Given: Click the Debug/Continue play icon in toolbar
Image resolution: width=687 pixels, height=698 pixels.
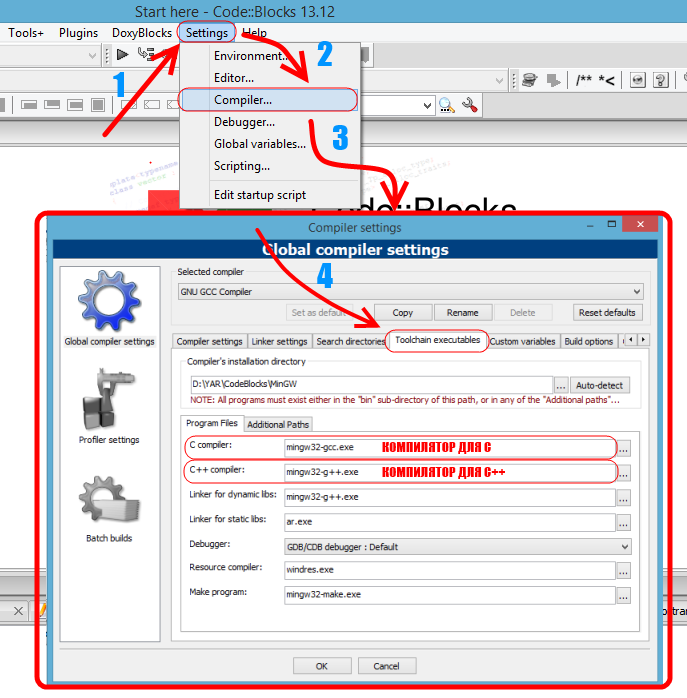Looking at the screenshot, I should pyautogui.click(x=122, y=54).
